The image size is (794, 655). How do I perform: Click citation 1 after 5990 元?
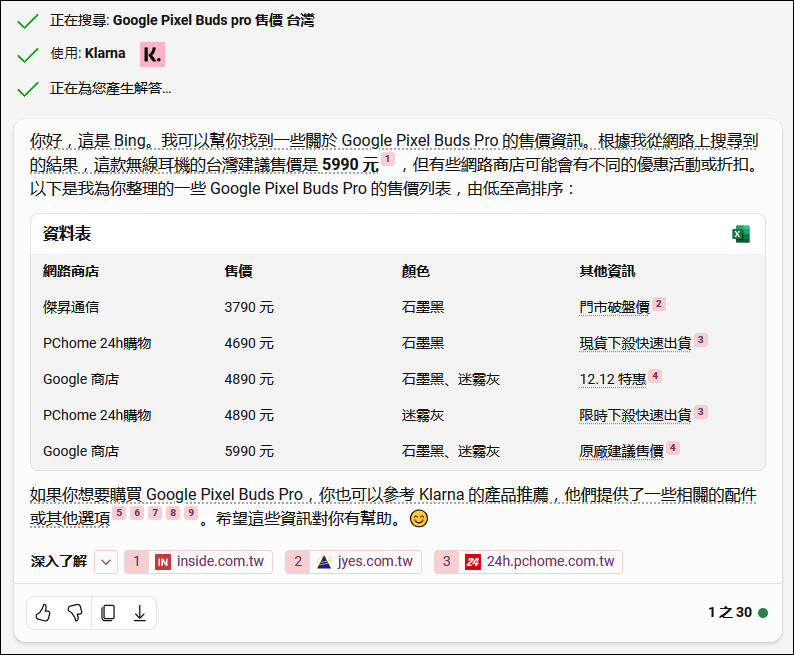388,159
